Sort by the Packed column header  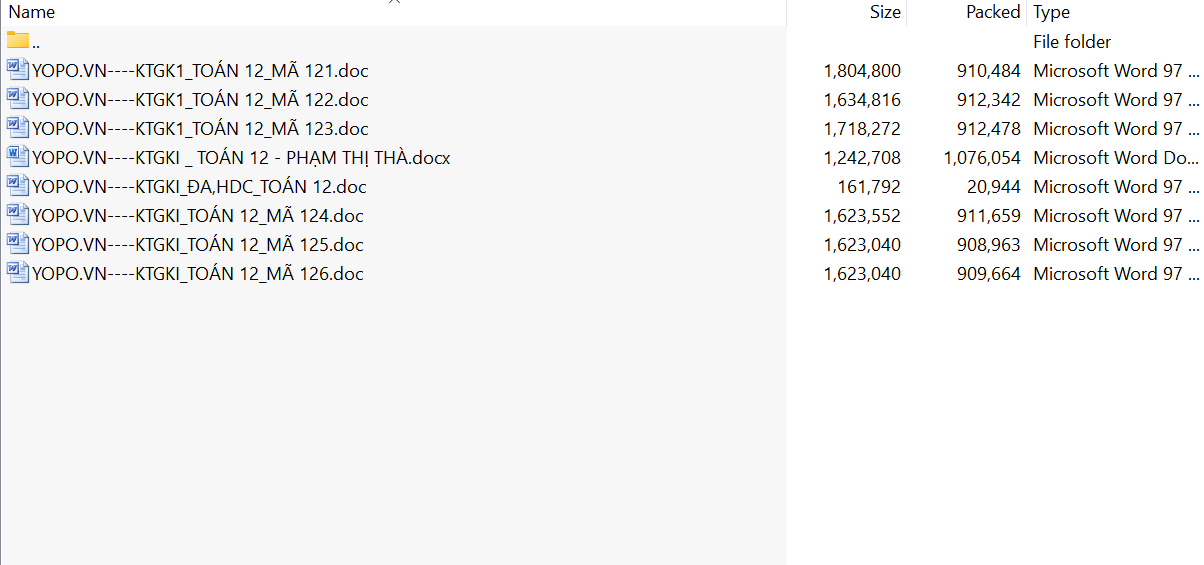point(992,13)
